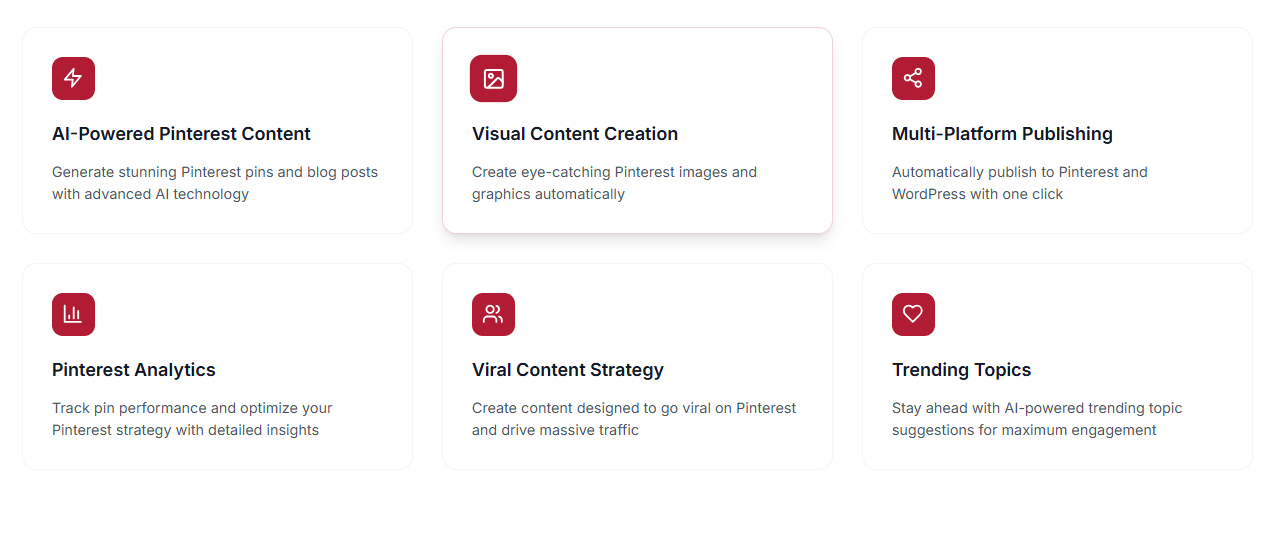Click the share nodes icon
The height and width of the screenshot is (537, 1273).
point(913,78)
